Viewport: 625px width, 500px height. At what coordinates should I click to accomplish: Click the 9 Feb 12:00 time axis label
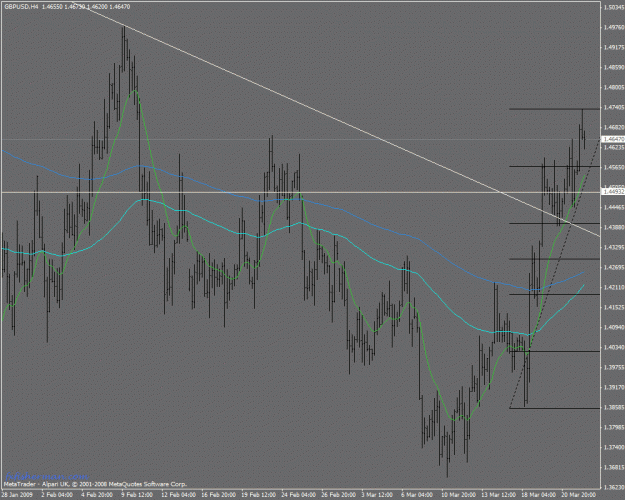click(x=137, y=495)
